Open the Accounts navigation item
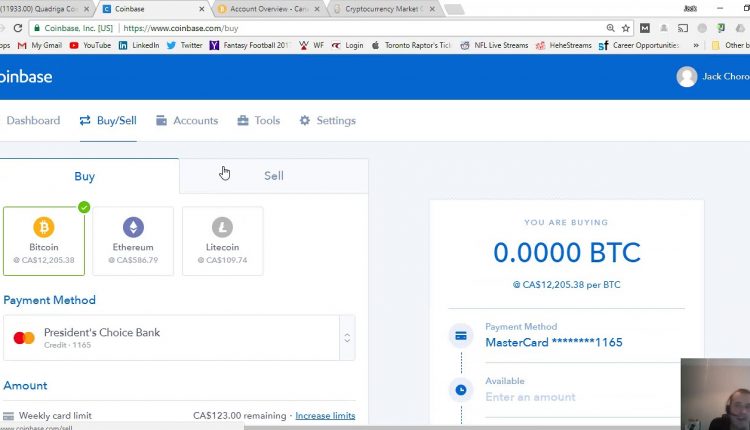Image resolution: width=750 pixels, height=430 pixels. 187,121
